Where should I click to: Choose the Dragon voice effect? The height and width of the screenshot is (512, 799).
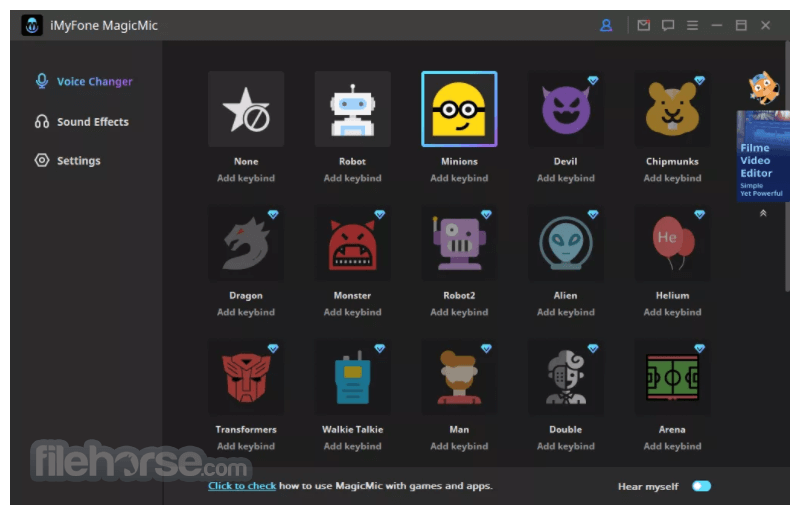(246, 243)
